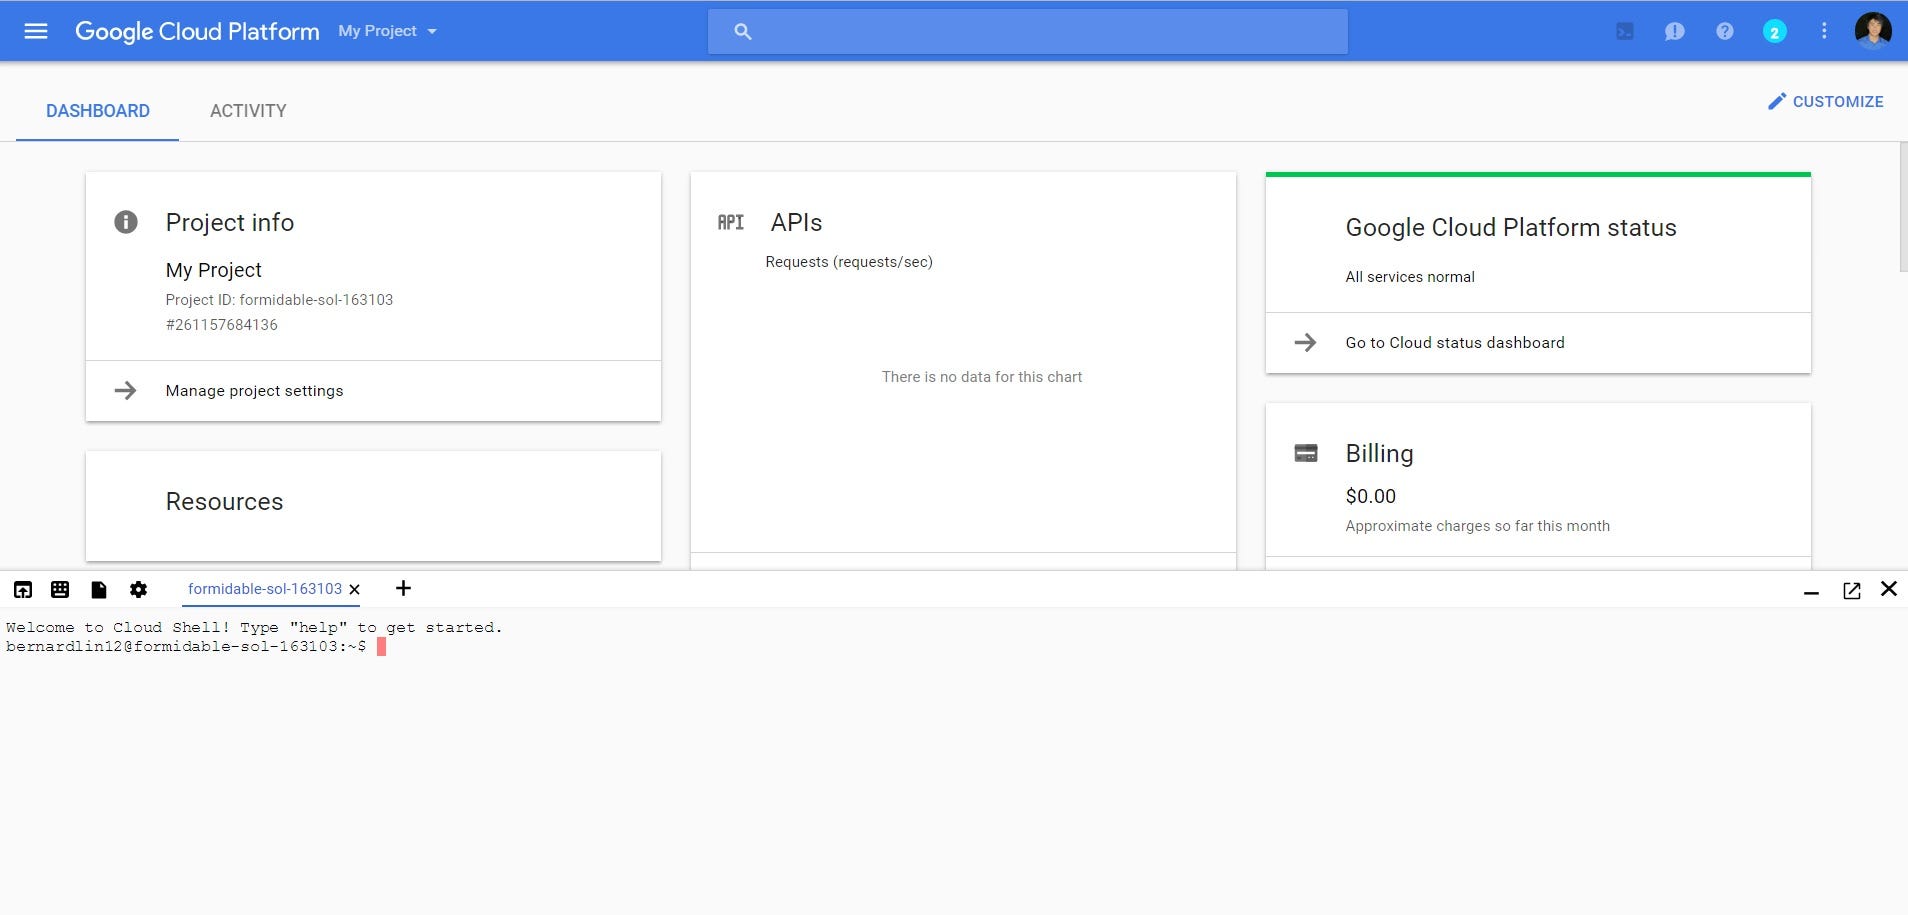Focus the top search field
Screen dimensions: 1908x915
pos(1028,31)
